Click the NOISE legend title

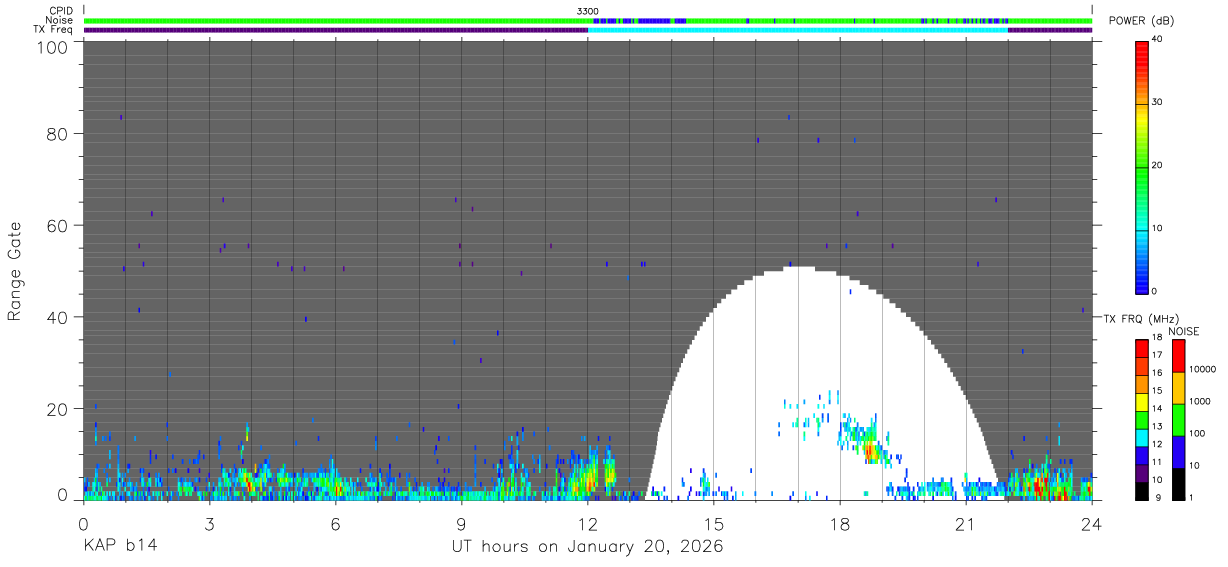coord(1184,331)
